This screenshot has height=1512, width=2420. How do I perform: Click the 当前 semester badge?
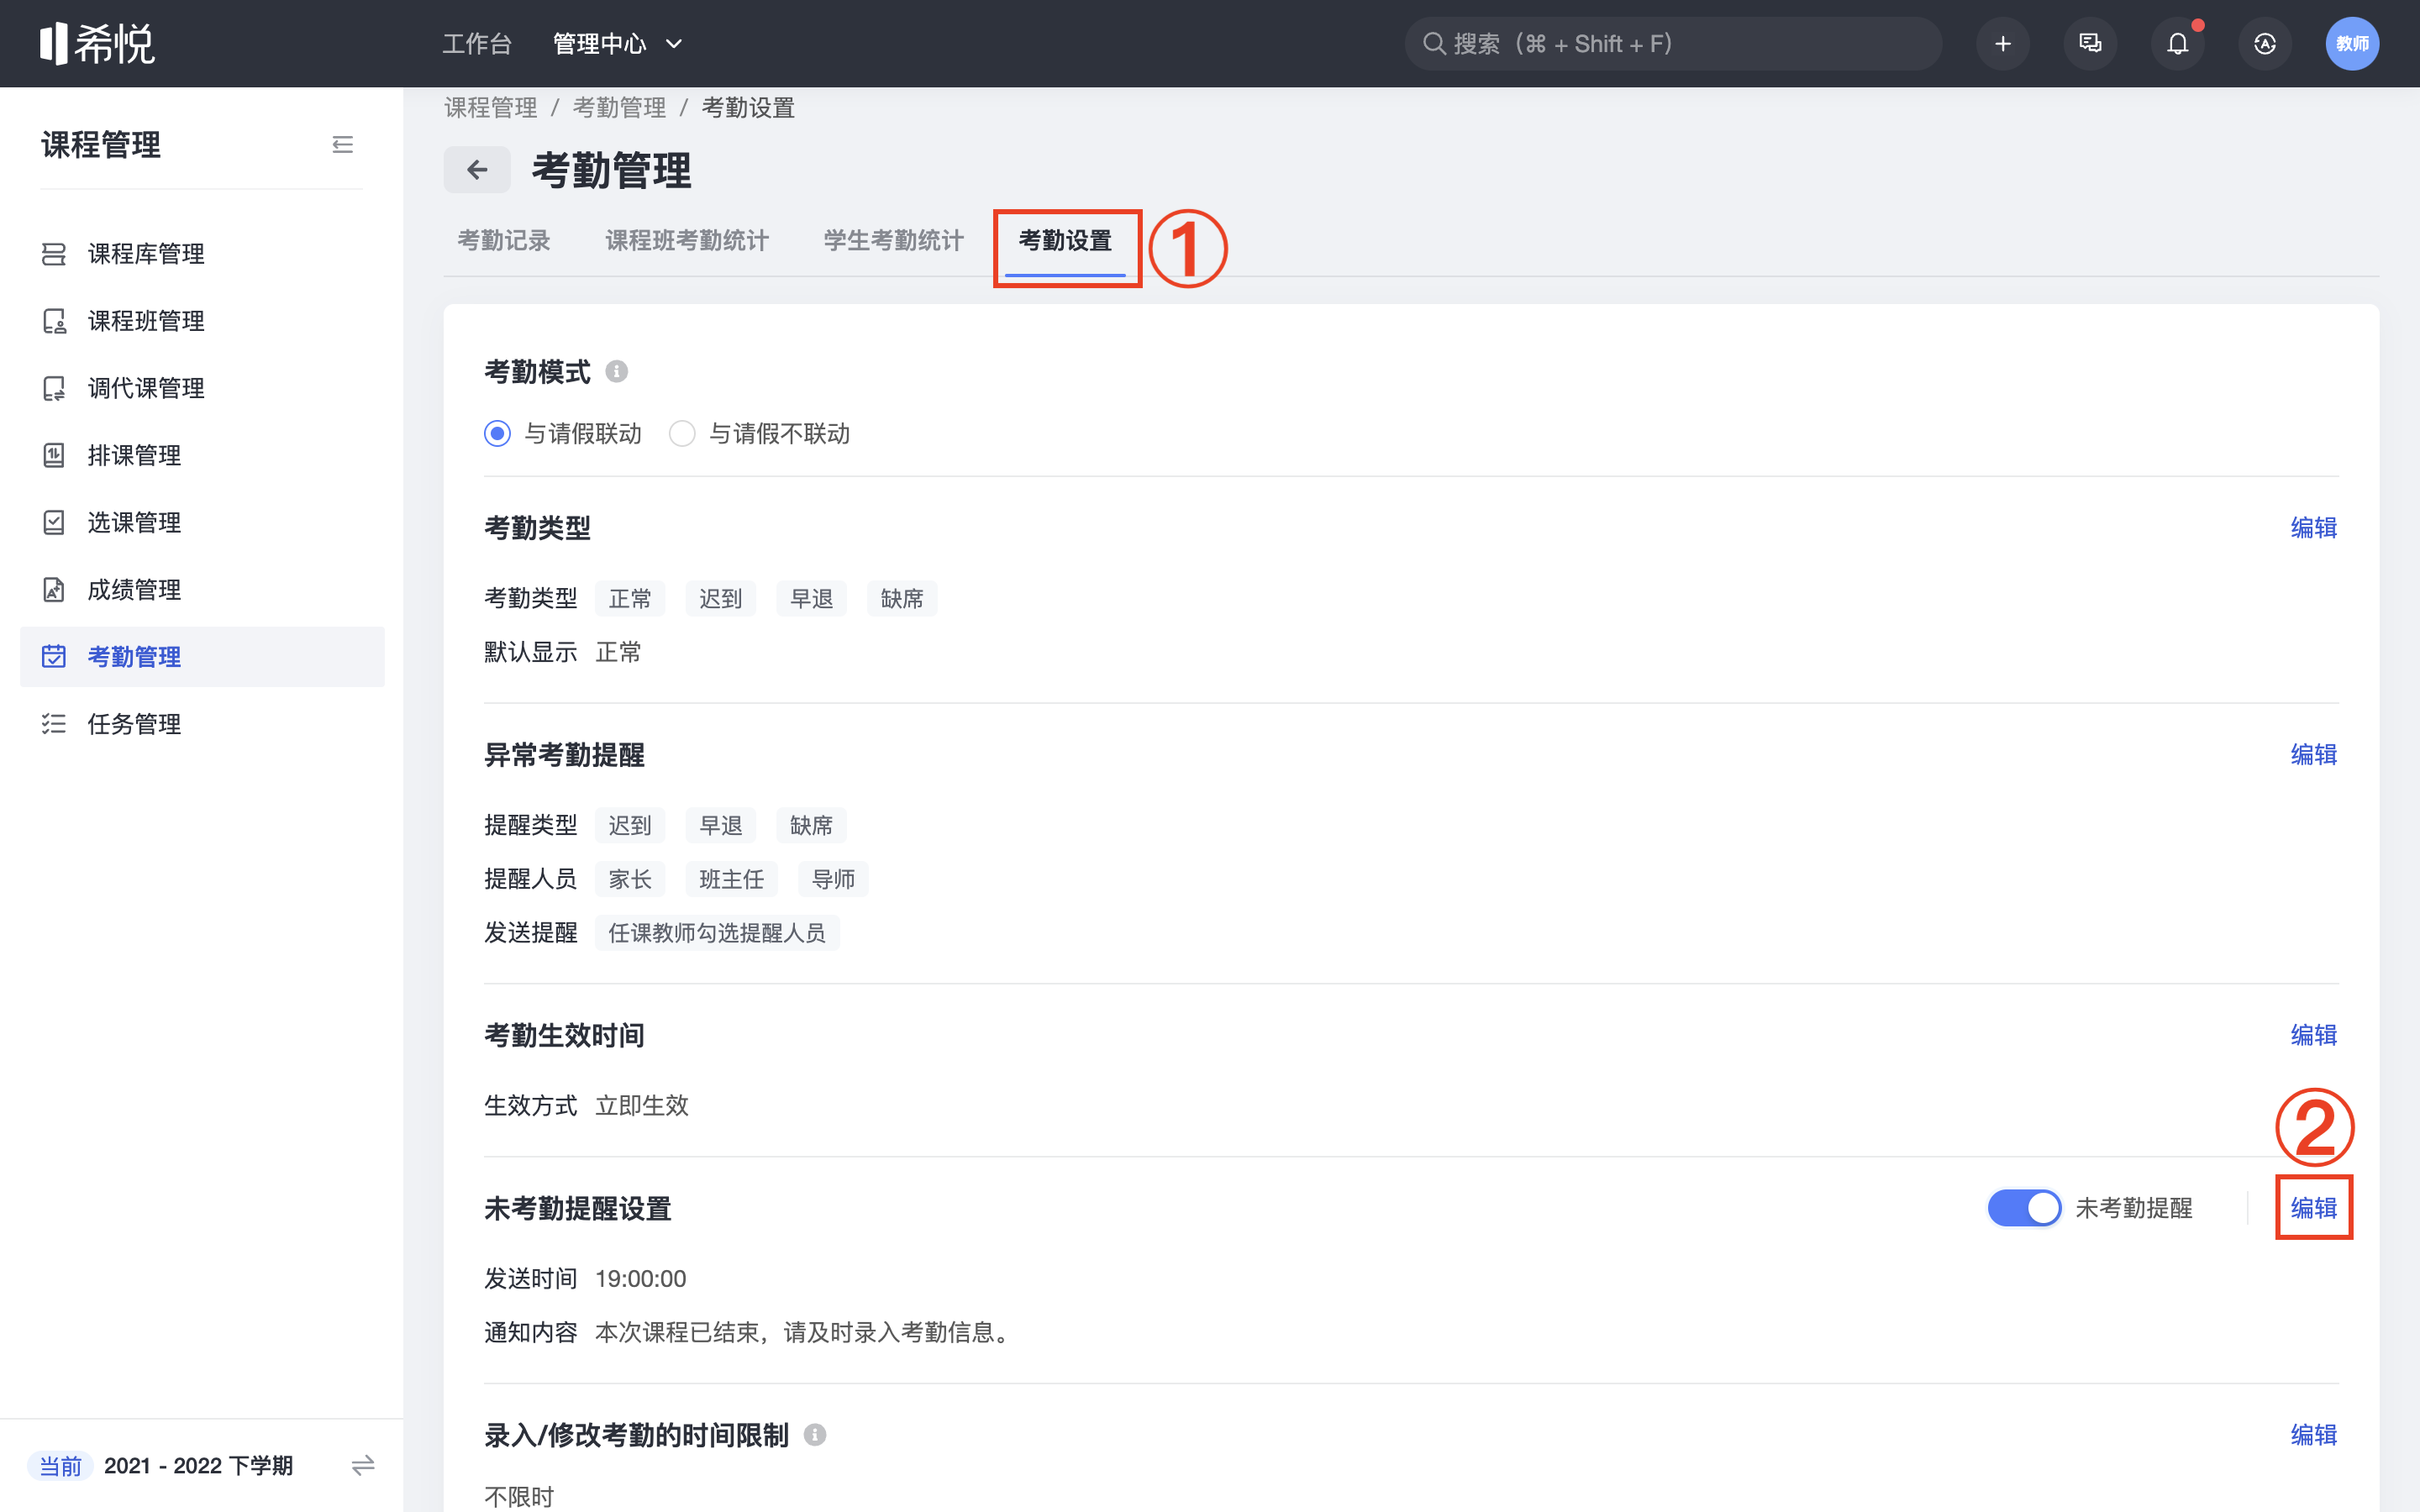(x=60, y=1466)
